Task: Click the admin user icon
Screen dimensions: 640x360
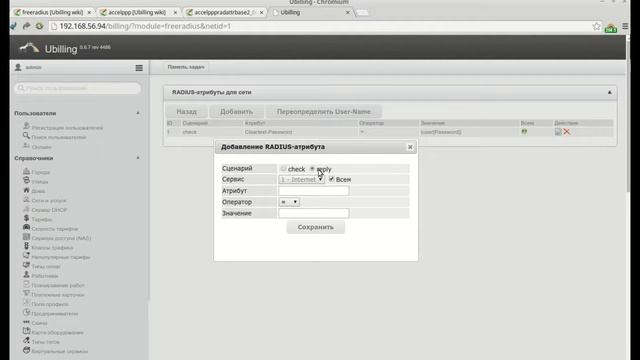Action: pyautogui.click(x=18, y=67)
